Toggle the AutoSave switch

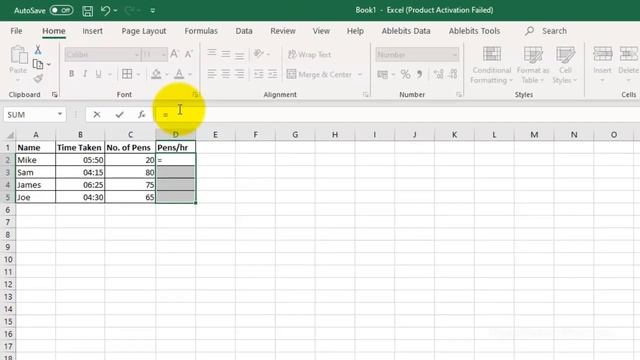(61, 10)
